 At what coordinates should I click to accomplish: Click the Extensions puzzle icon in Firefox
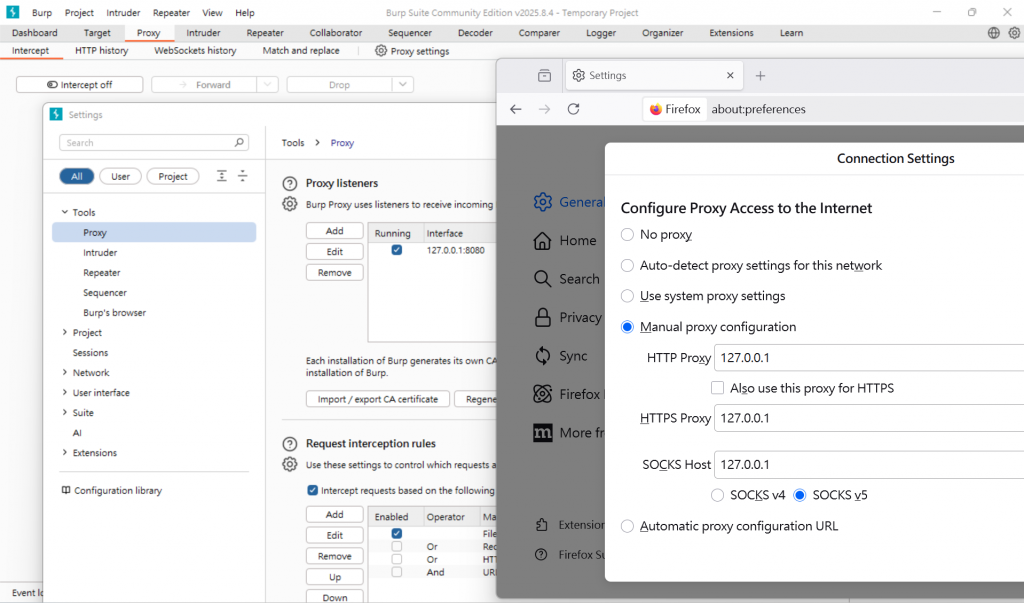[541, 525]
